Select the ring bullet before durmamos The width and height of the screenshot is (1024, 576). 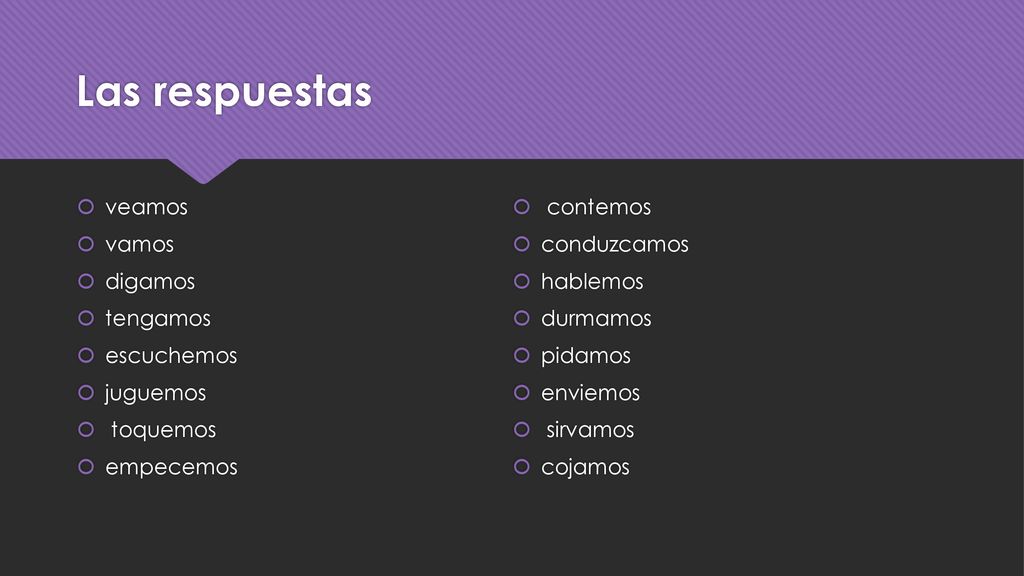[x=522, y=318]
